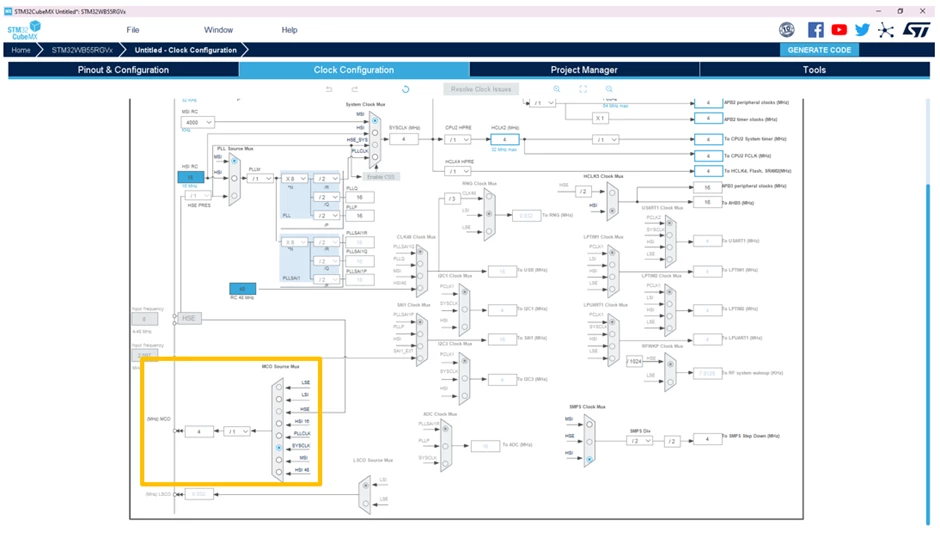The height and width of the screenshot is (538, 940).
Task: Click the Enable CSS button
Action: (x=380, y=176)
